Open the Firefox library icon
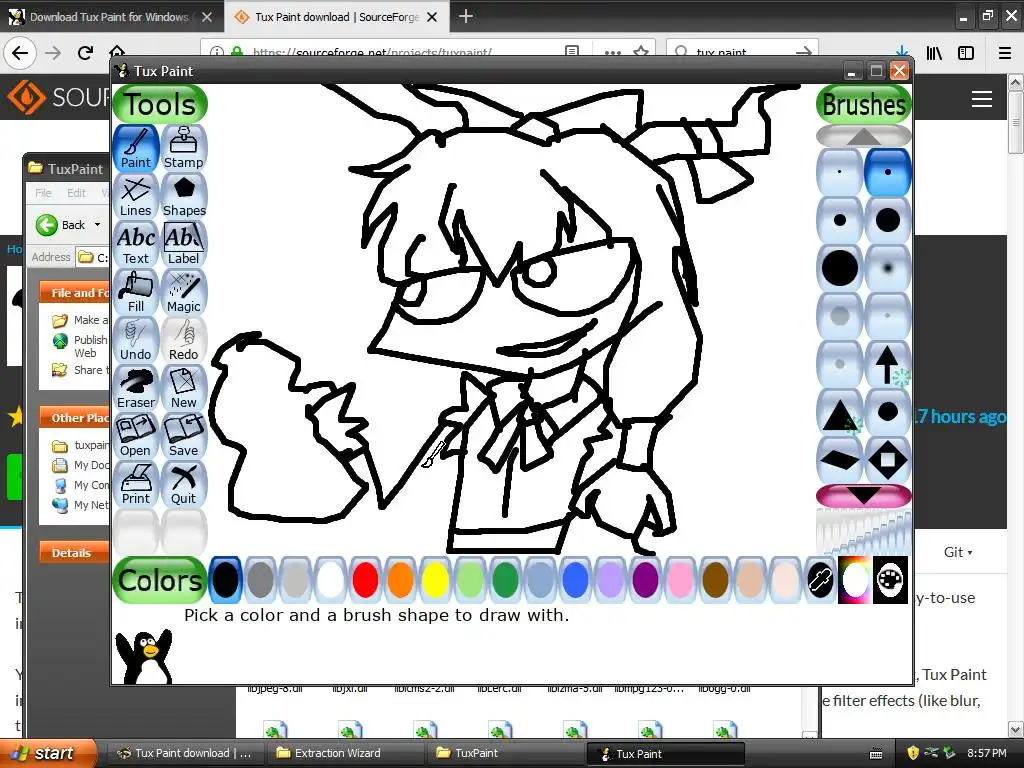The height and width of the screenshot is (768, 1024). [x=934, y=53]
